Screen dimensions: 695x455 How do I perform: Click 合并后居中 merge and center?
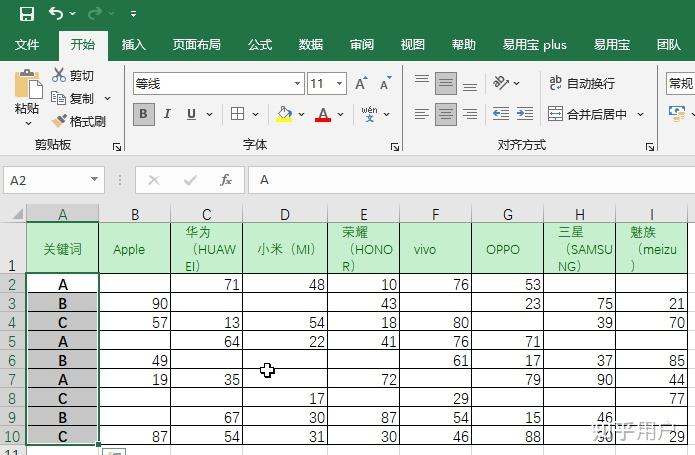587,114
